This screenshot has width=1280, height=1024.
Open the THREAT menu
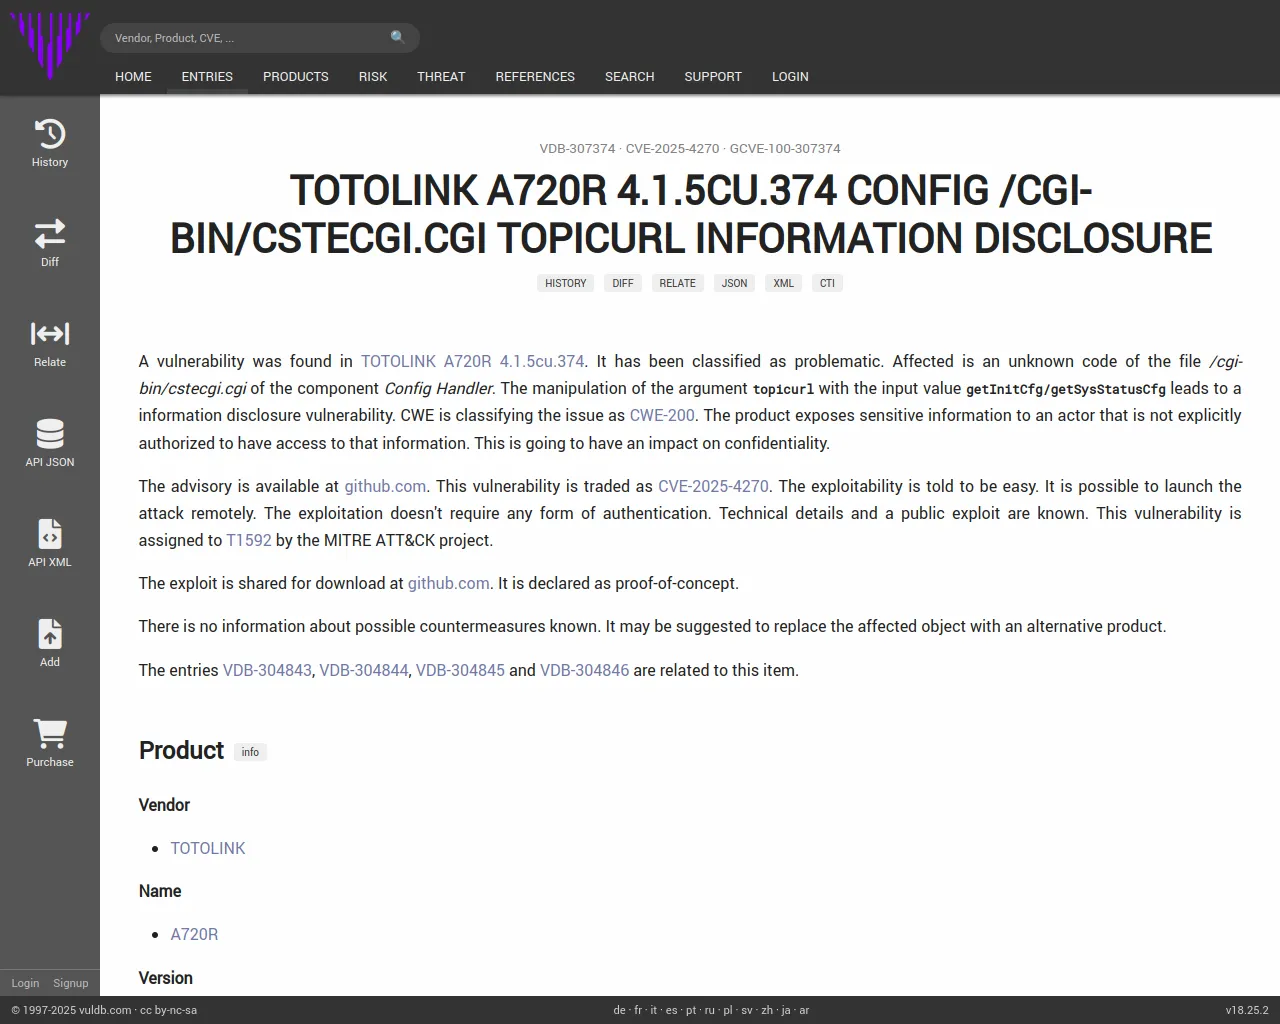click(441, 77)
